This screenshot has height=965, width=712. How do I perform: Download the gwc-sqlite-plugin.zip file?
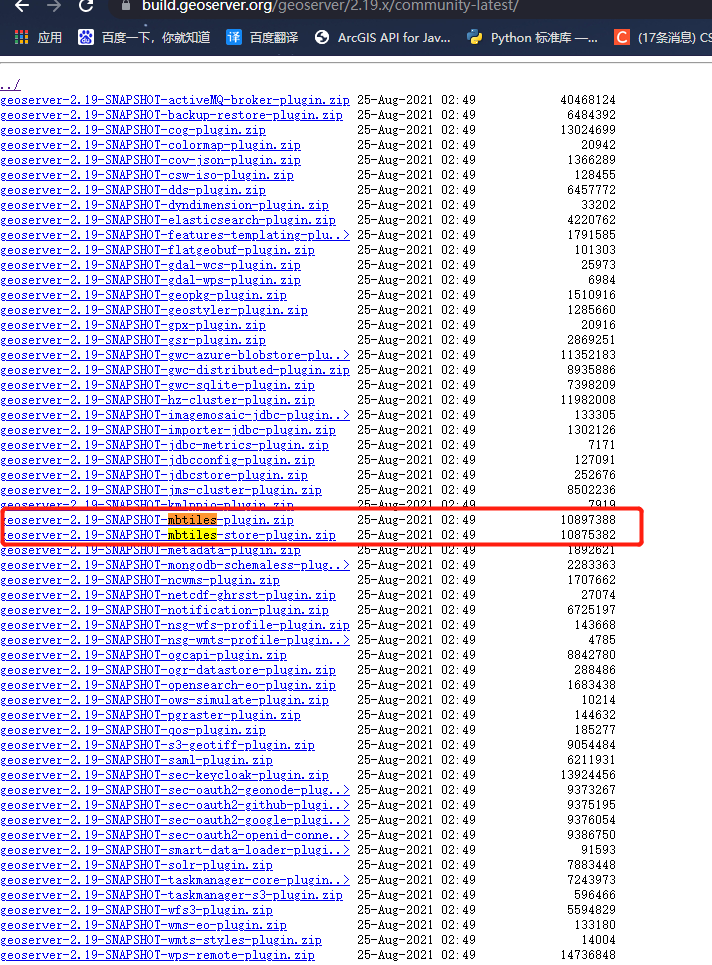158,385
